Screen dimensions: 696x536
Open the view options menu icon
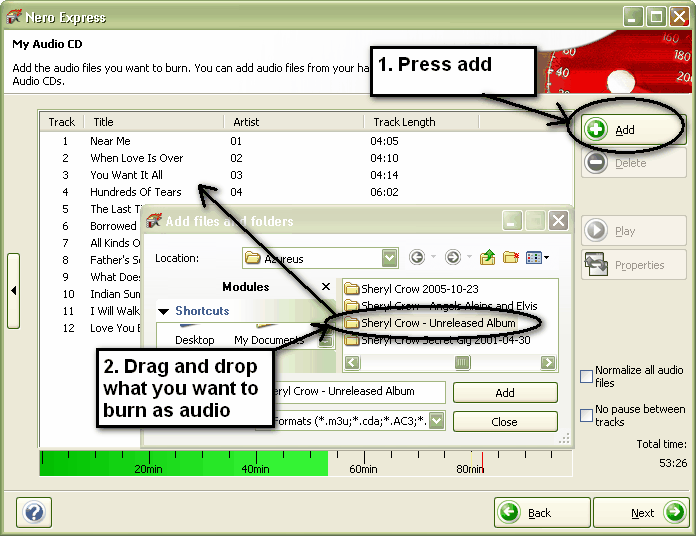(537, 257)
